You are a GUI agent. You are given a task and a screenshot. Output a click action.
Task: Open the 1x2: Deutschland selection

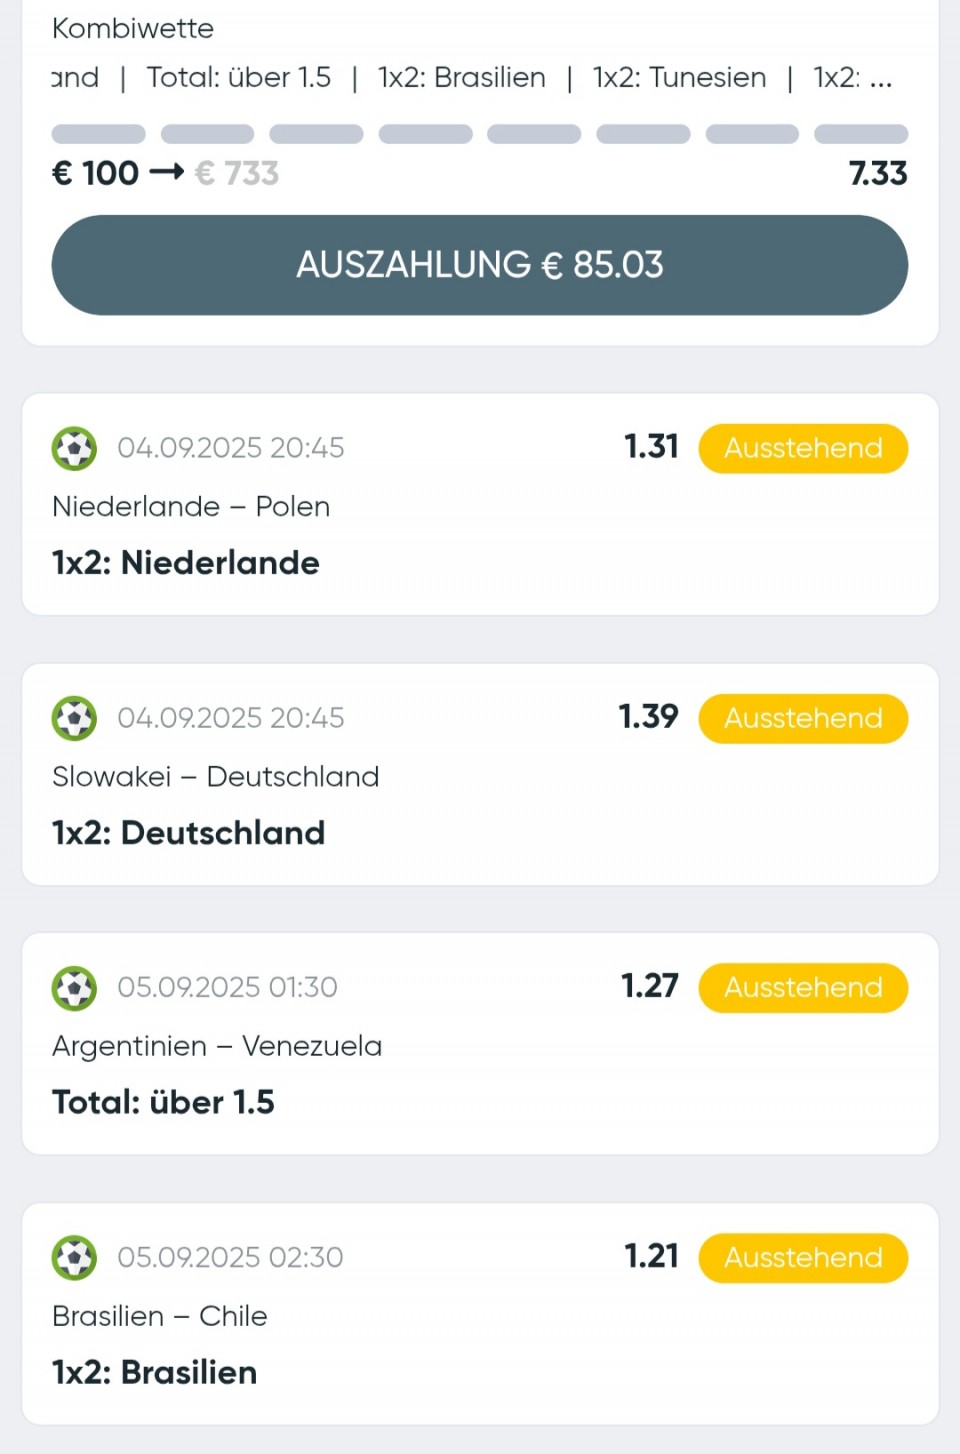189,833
